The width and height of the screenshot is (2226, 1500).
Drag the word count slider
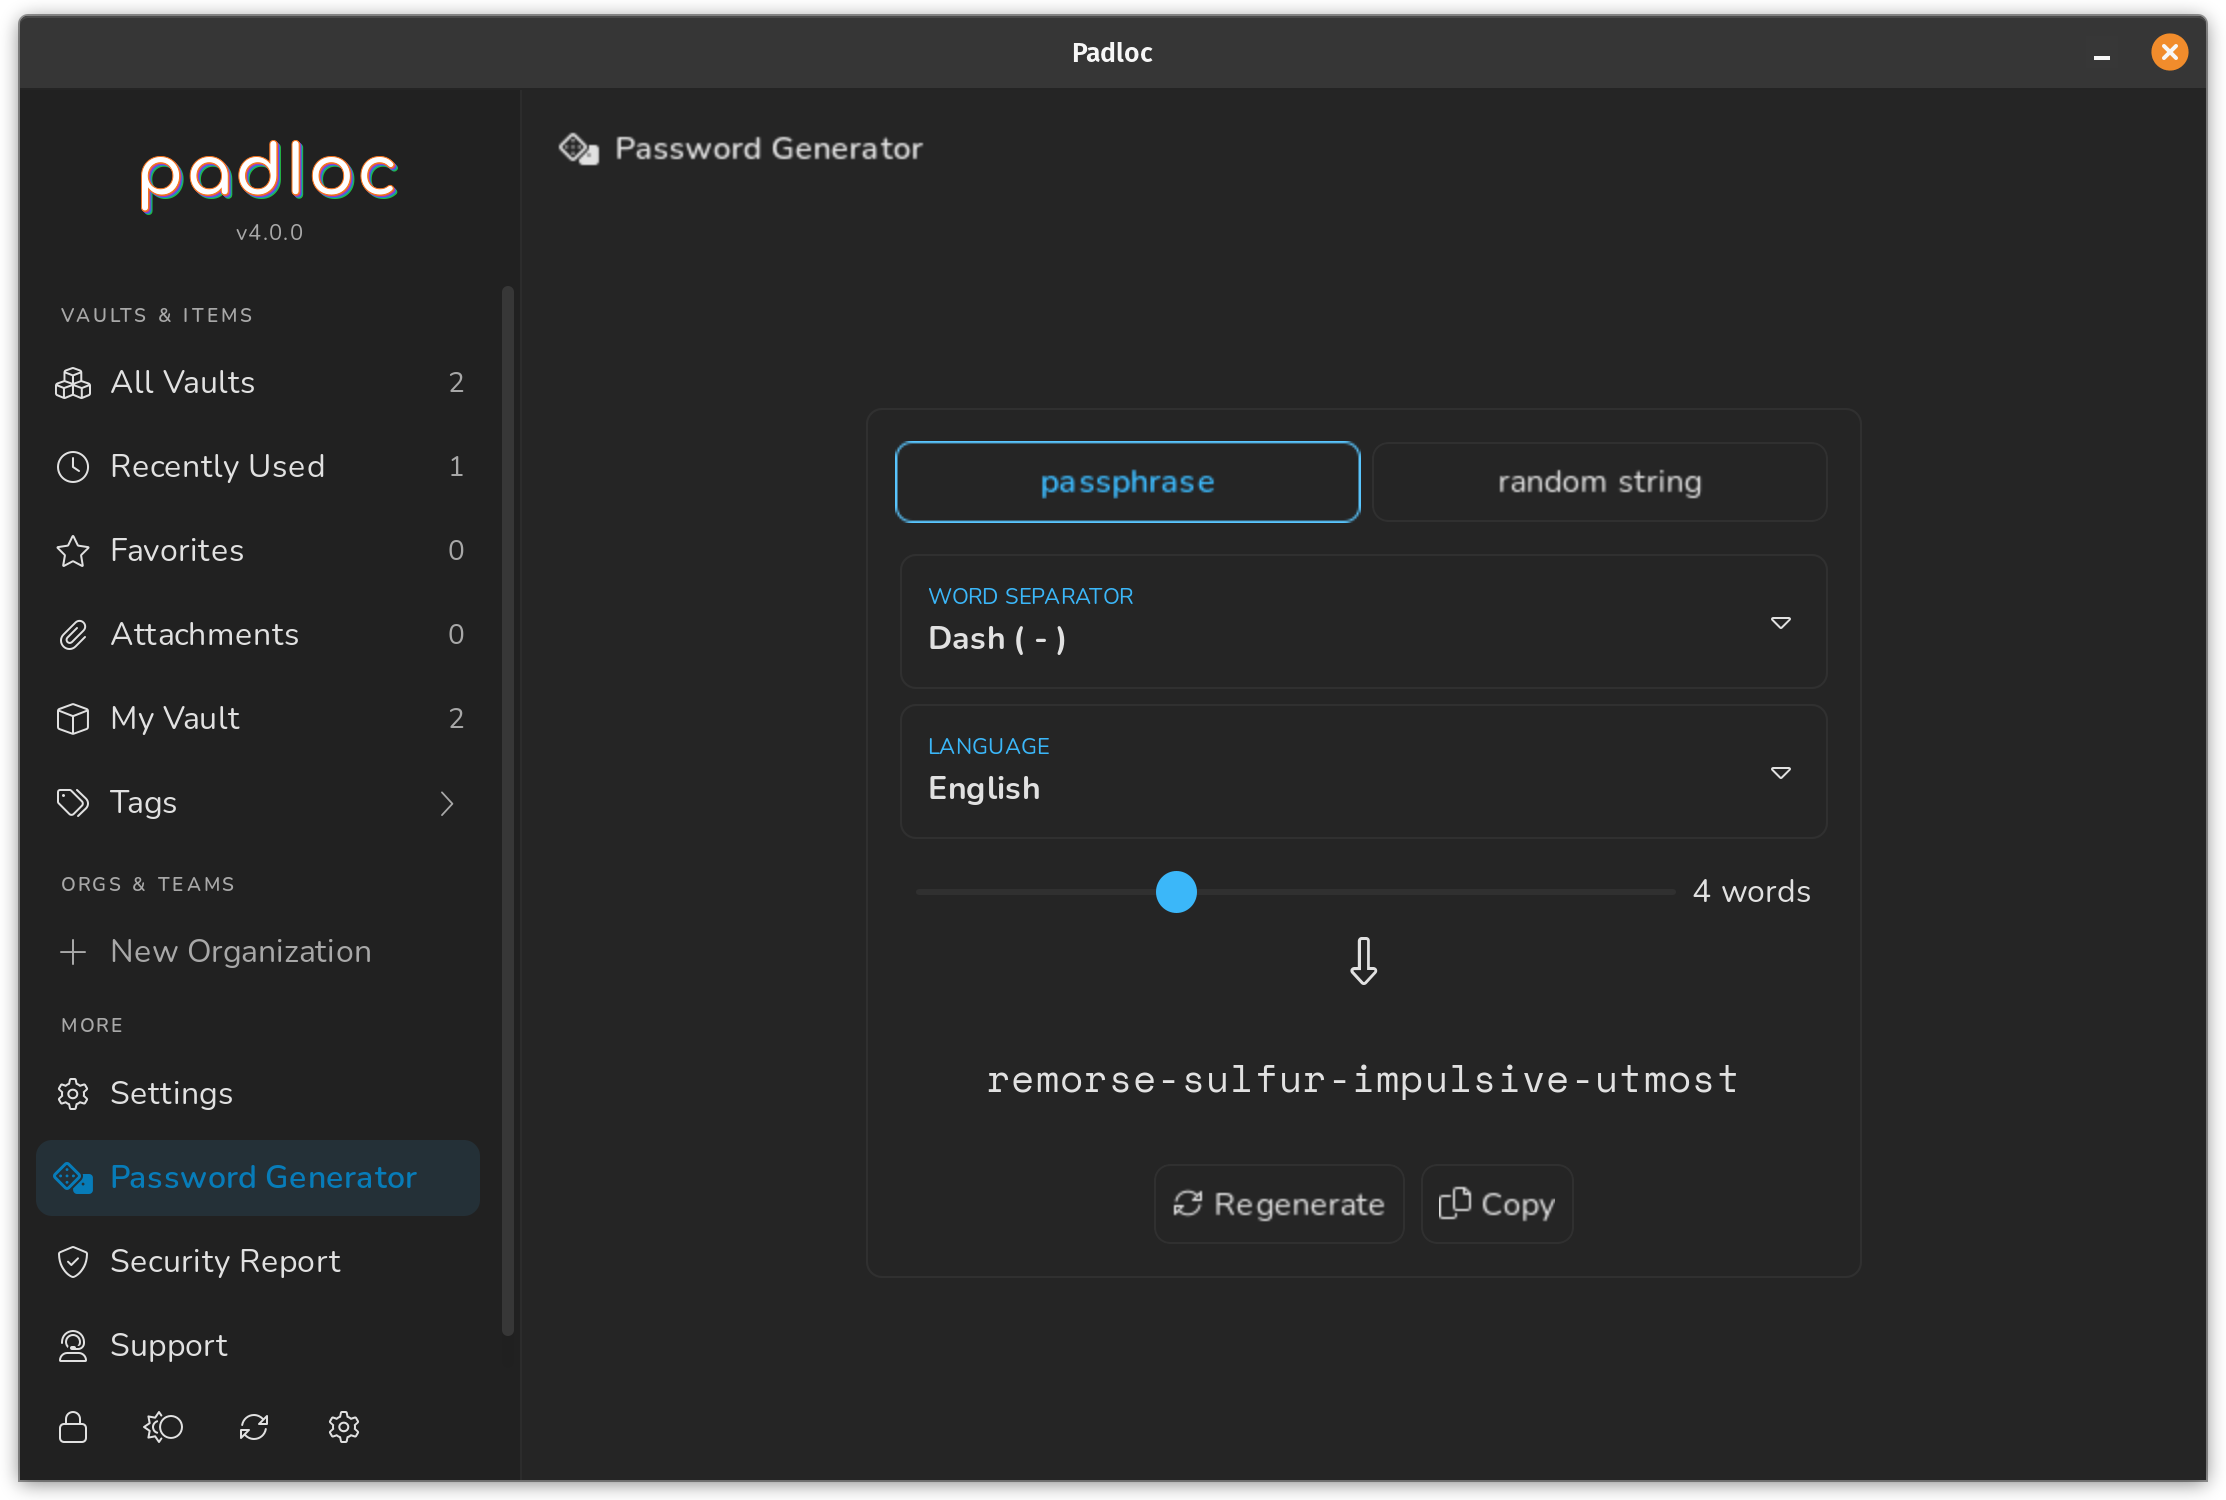click(x=1178, y=891)
